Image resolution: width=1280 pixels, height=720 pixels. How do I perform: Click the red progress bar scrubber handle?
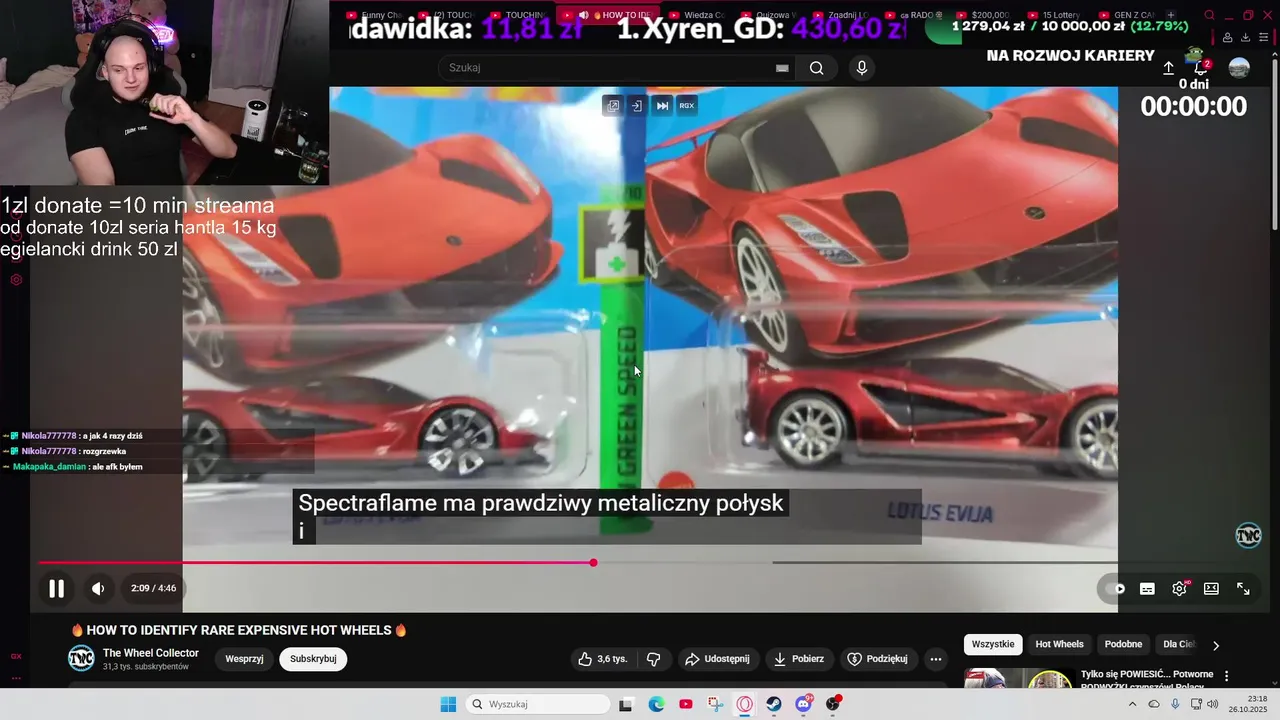coord(593,563)
